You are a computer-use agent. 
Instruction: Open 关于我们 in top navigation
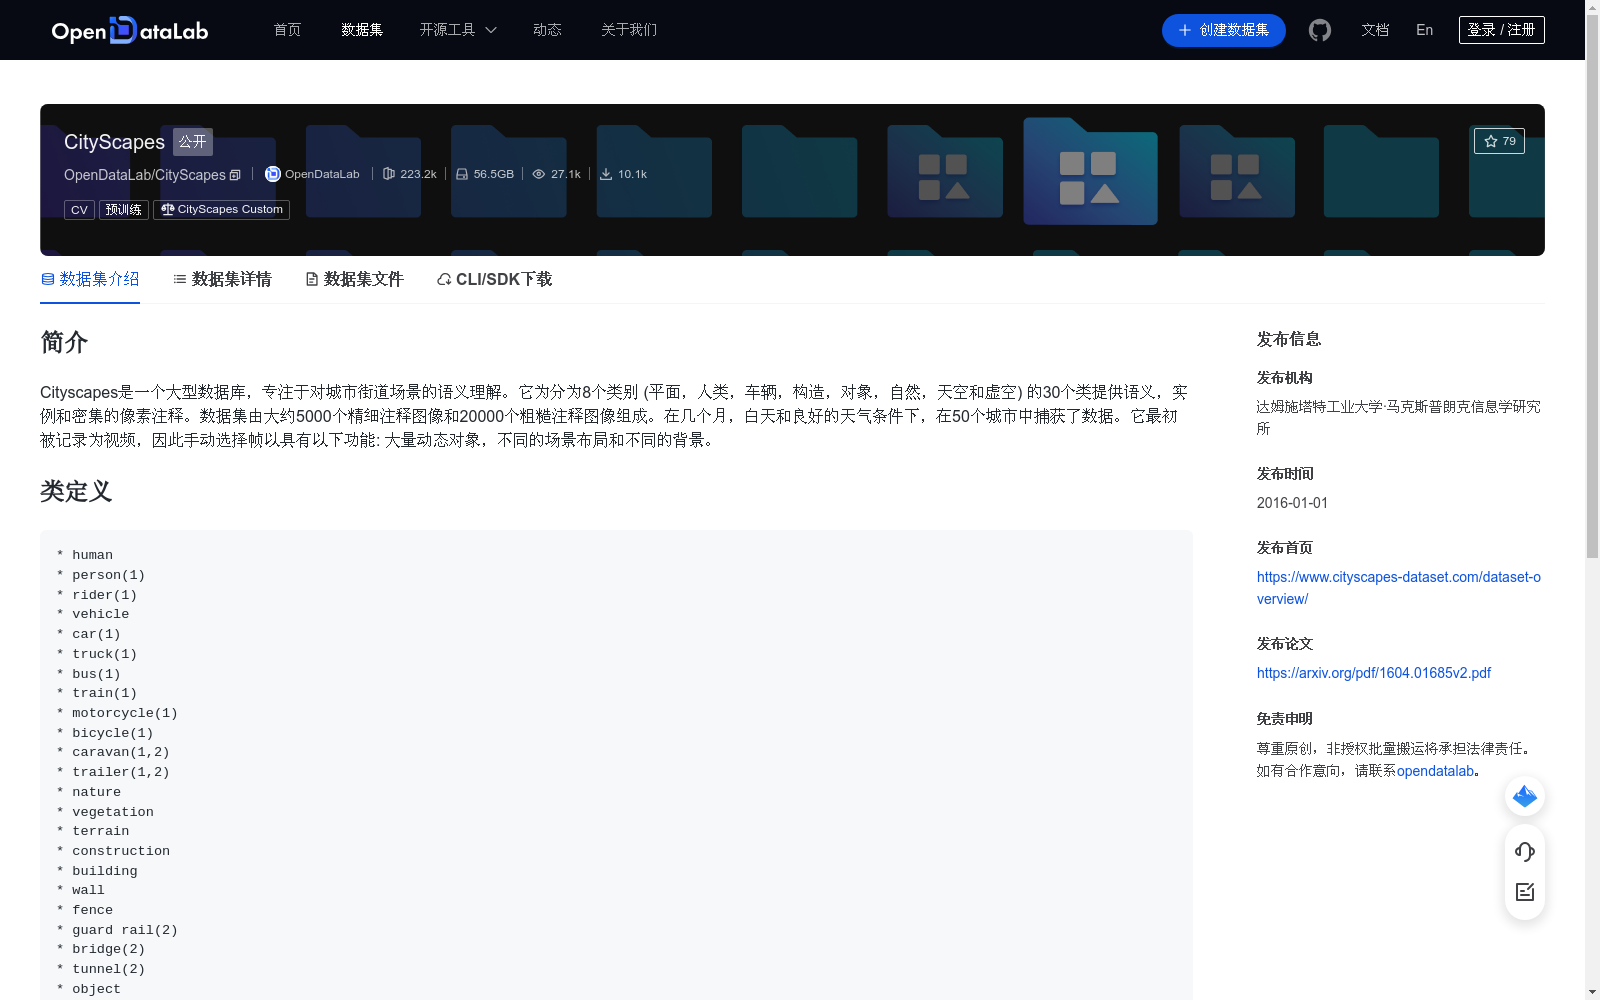629,30
